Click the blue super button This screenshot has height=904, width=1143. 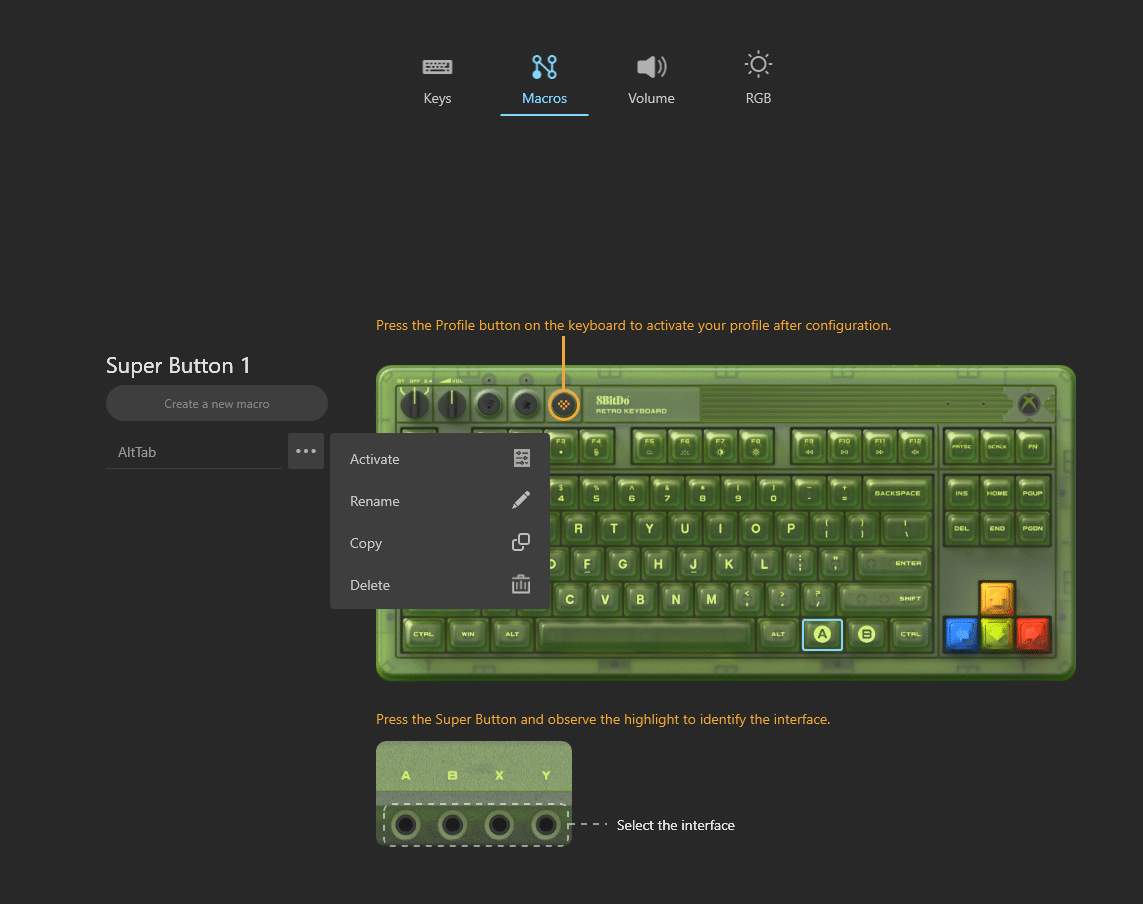click(x=961, y=634)
